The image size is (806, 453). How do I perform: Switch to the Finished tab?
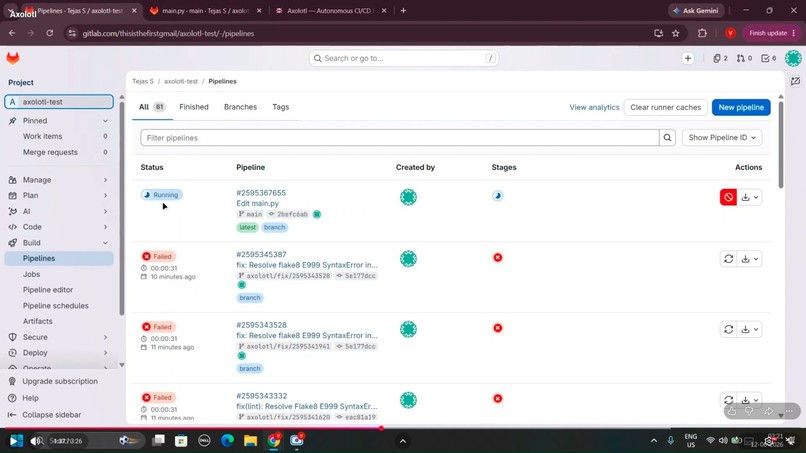pos(194,107)
